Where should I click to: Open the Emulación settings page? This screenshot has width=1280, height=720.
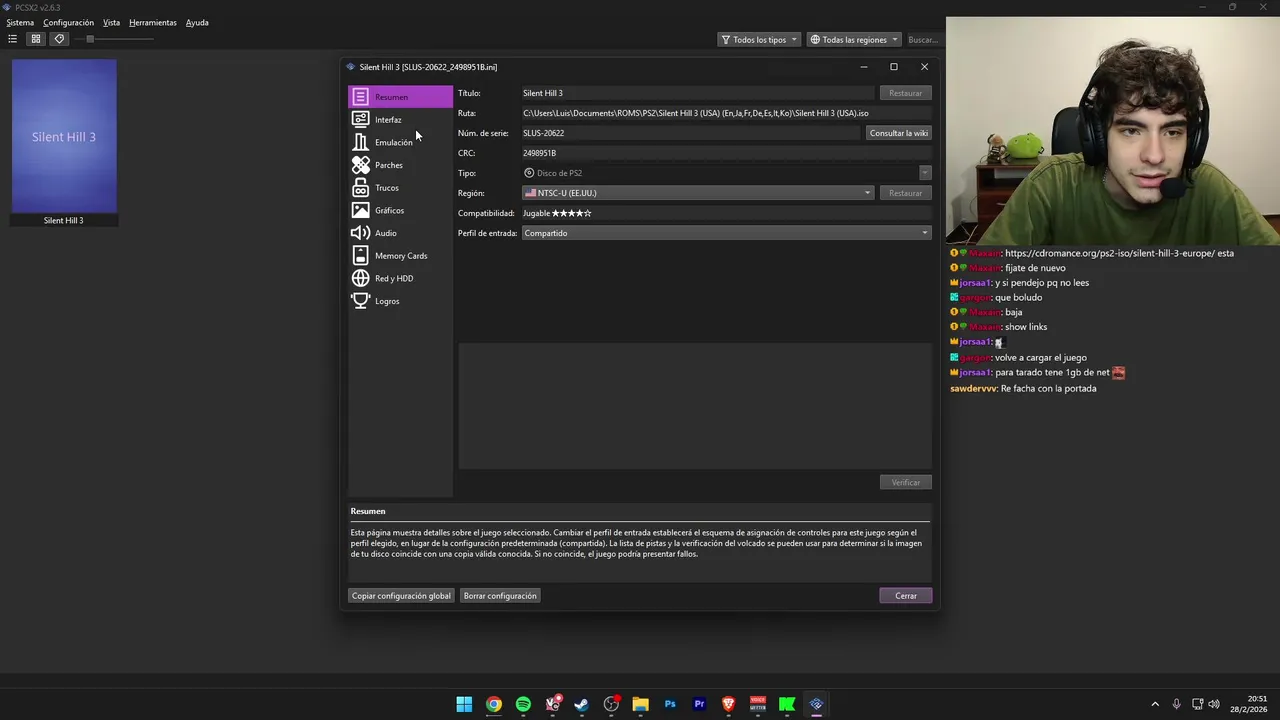(x=400, y=142)
